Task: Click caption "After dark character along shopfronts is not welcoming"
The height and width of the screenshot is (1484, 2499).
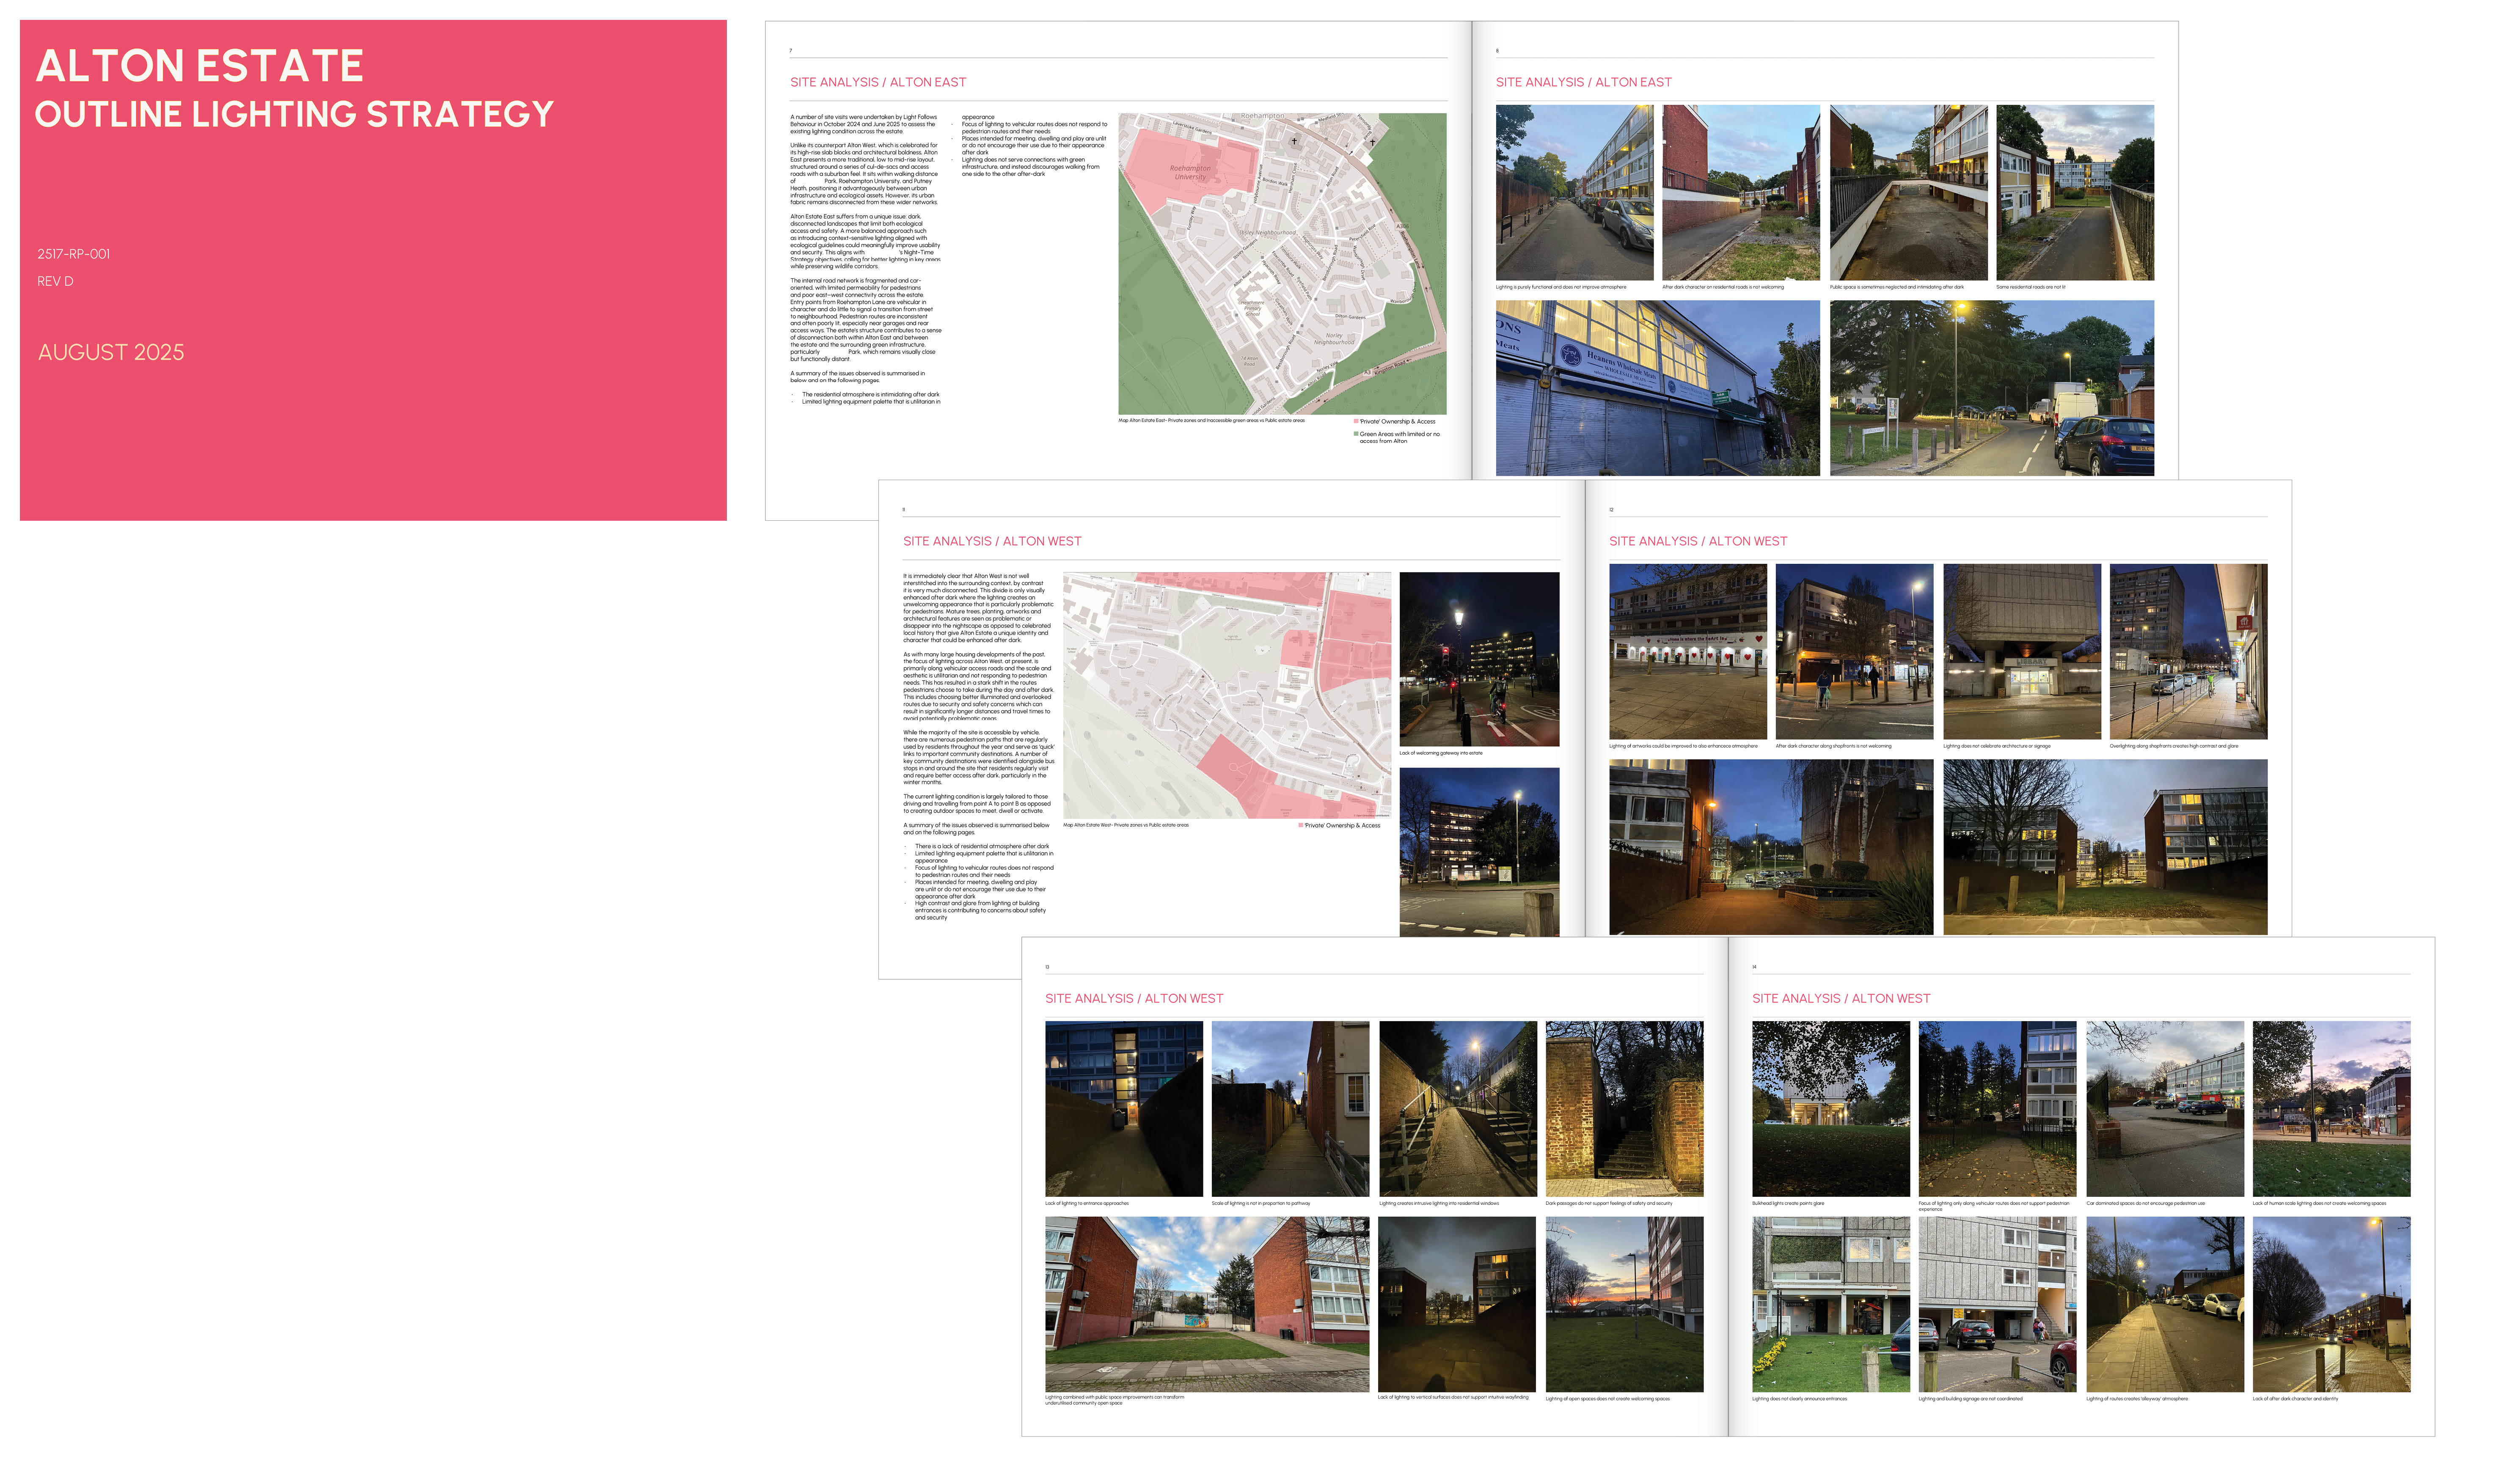Action: point(1833,746)
